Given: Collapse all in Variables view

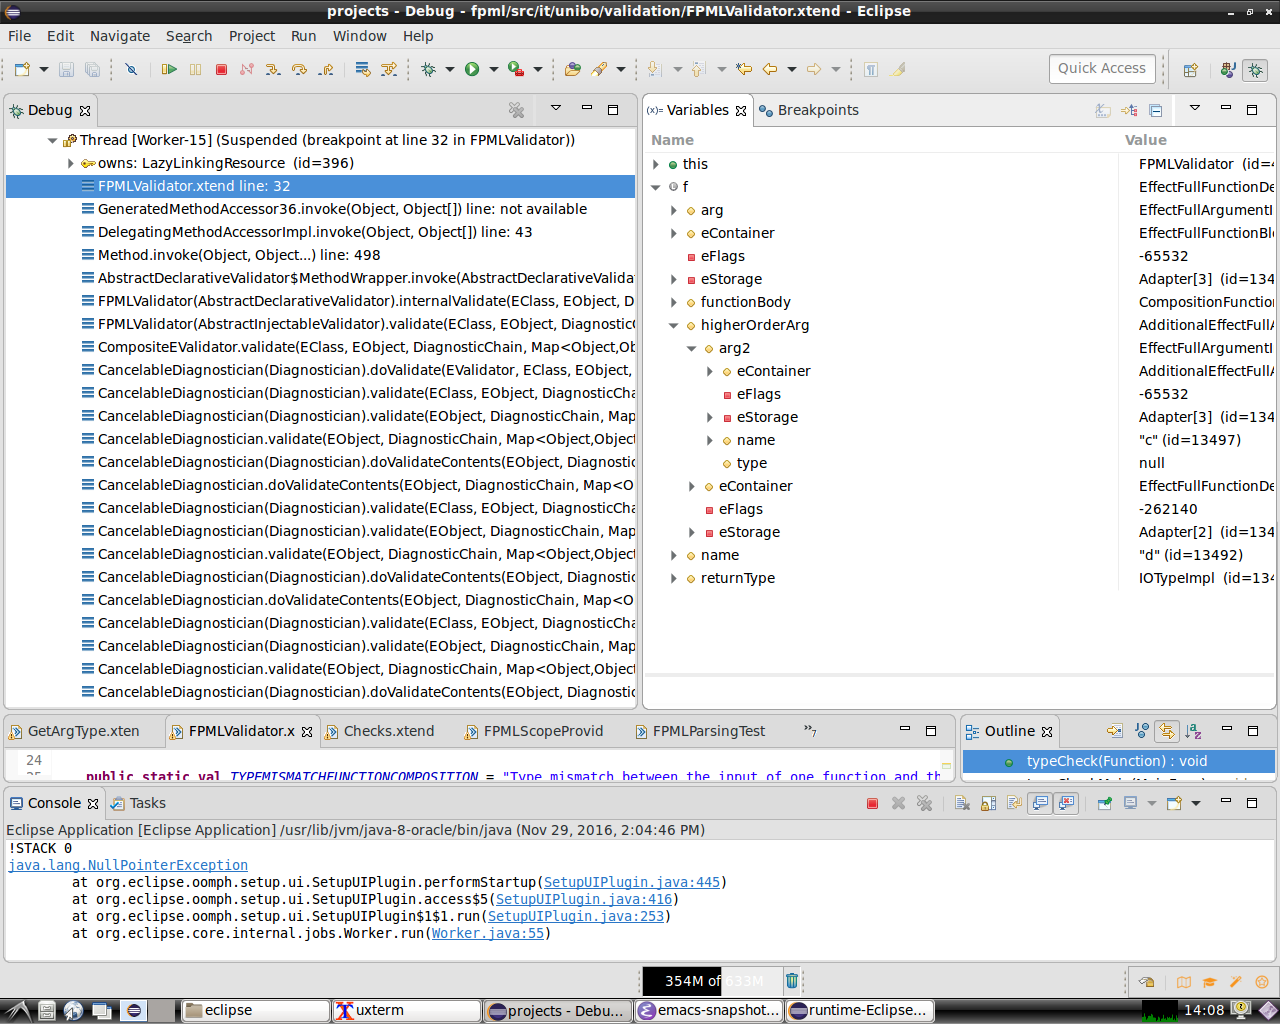Looking at the screenshot, I should pos(1155,110).
